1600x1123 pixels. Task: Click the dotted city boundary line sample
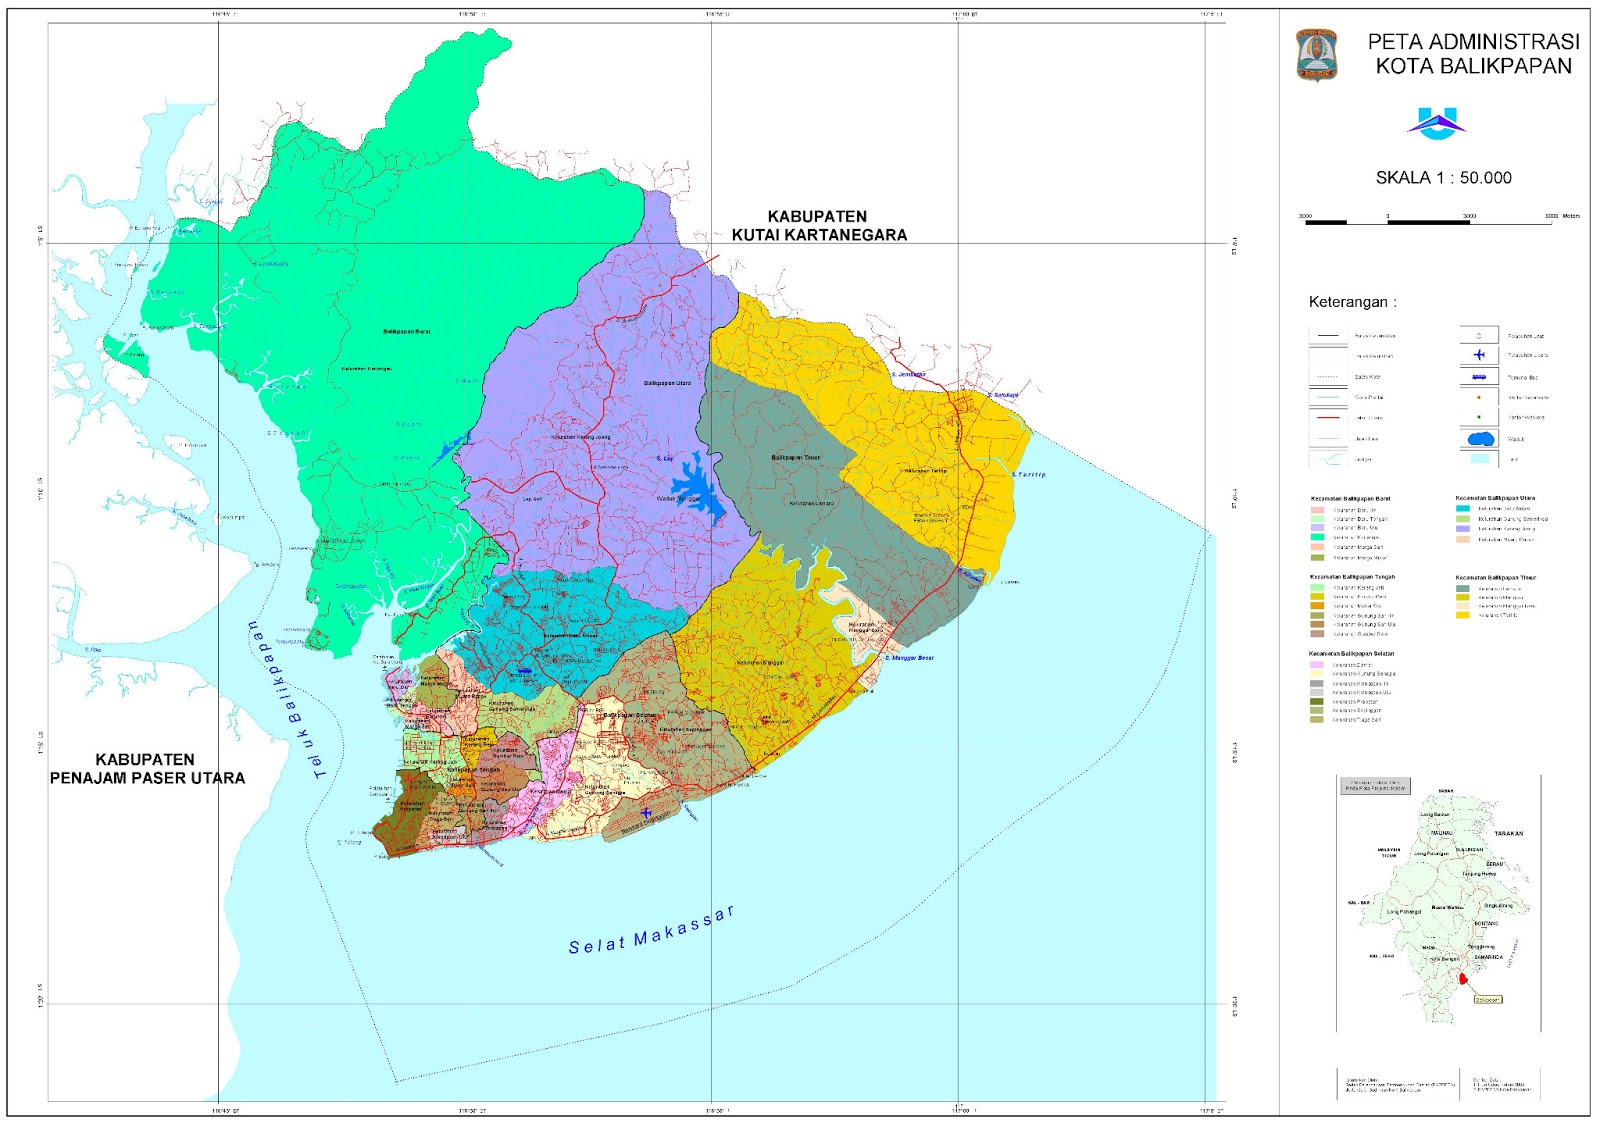pyautogui.click(x=1327, y=376)
